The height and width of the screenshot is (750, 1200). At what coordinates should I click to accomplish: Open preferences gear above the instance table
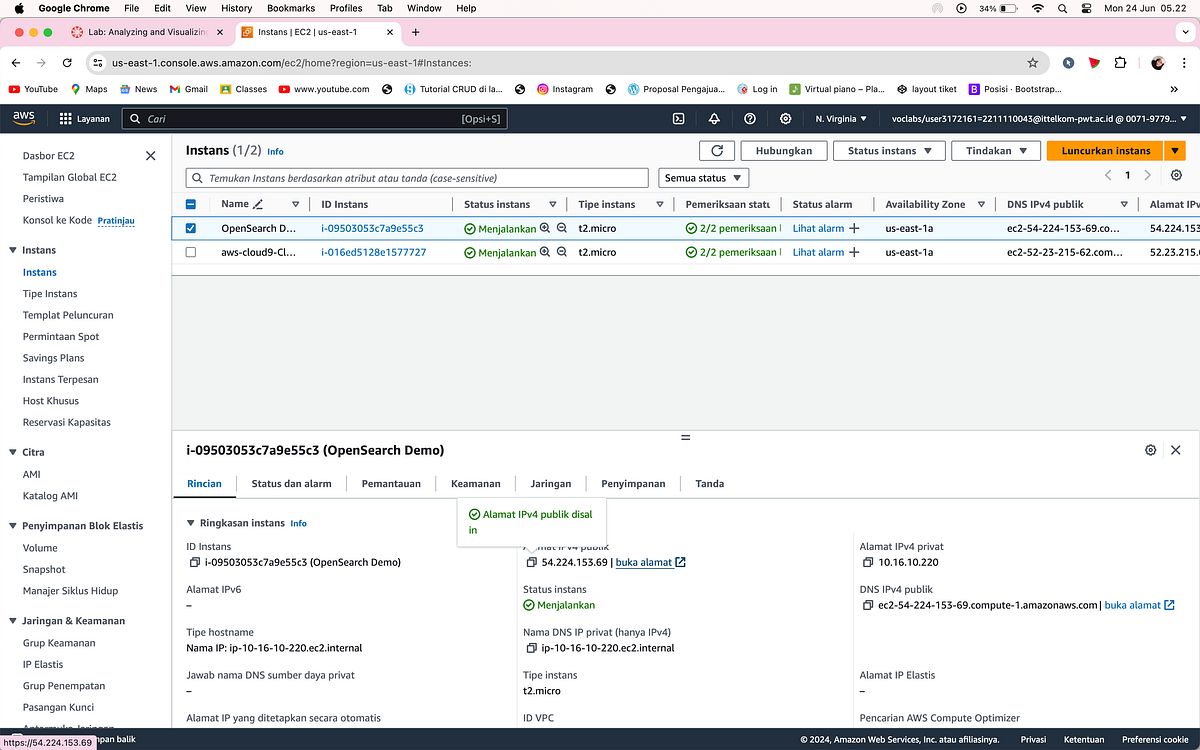coord(1176,175)
